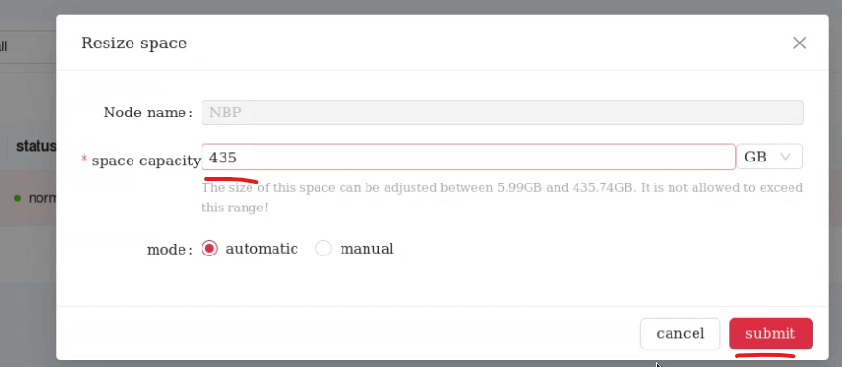Viewport: 842px width, 367px height.
Task: Click the 'manual' radio label text
Action: (x=367, y=249)
